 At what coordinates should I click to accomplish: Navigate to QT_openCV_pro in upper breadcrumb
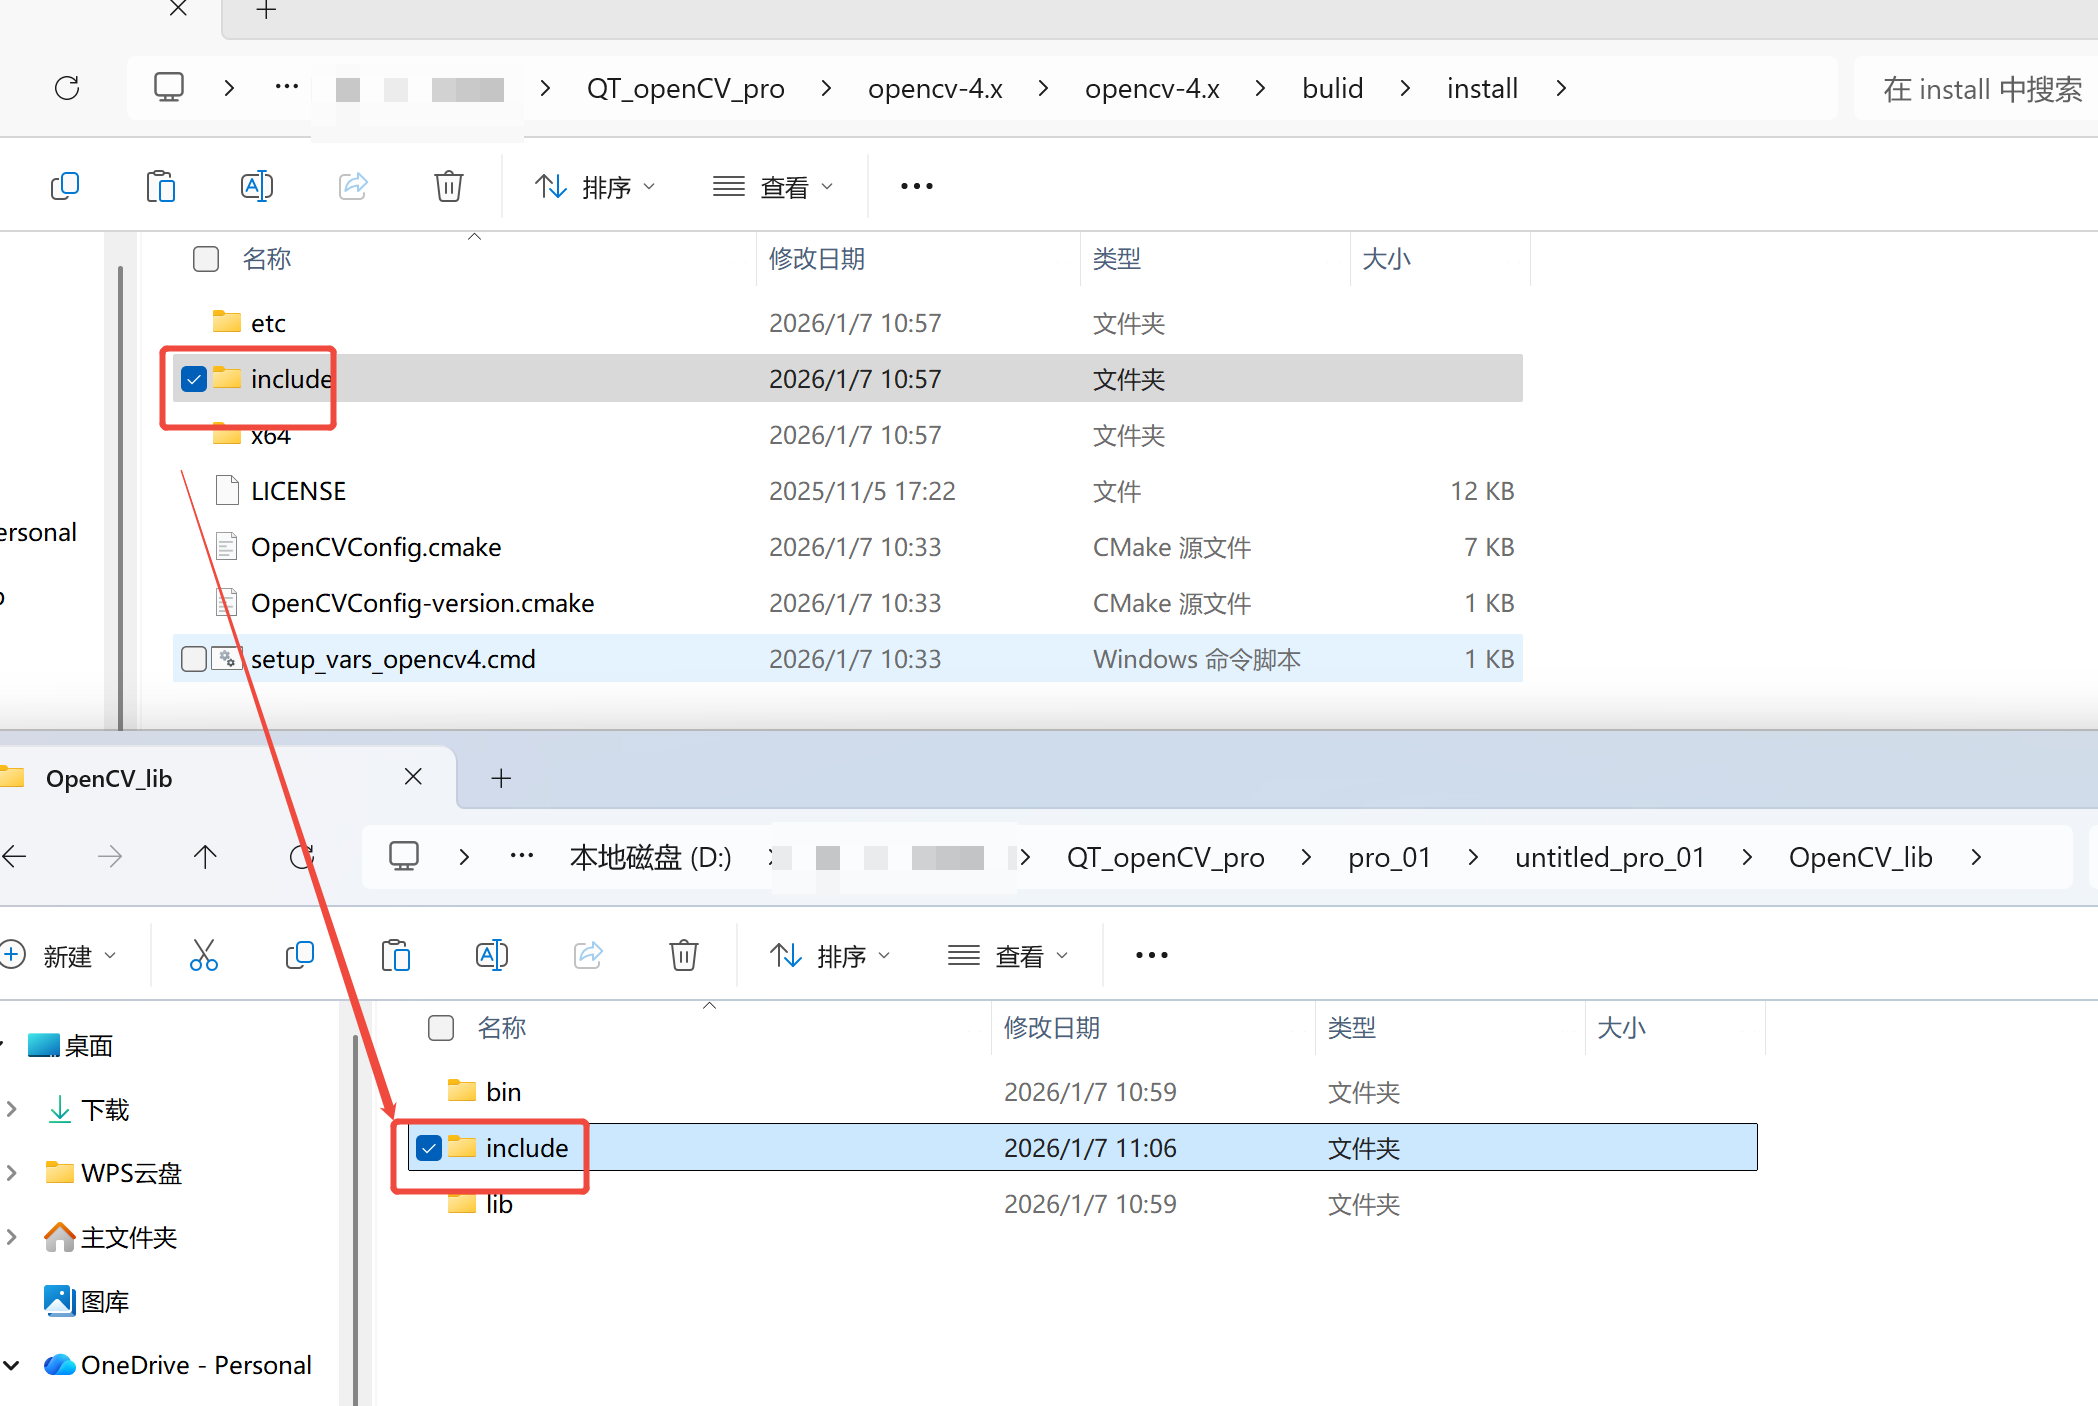click(x=685, y=88)
